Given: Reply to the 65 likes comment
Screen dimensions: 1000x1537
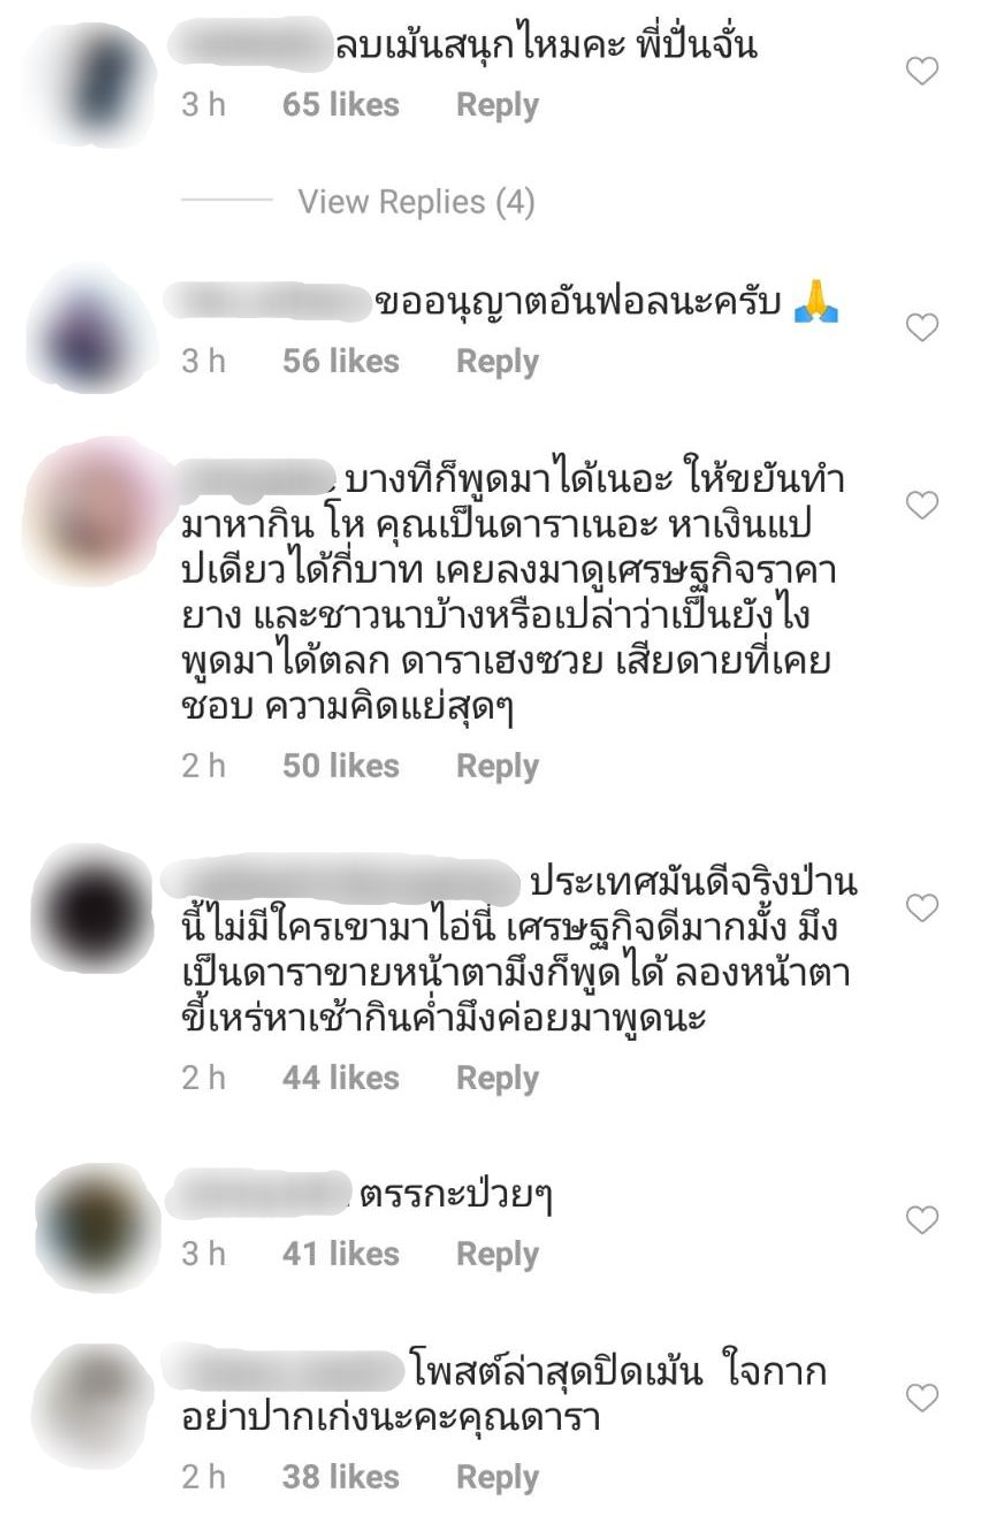Looking at the screenshot, I should [497, 105].
